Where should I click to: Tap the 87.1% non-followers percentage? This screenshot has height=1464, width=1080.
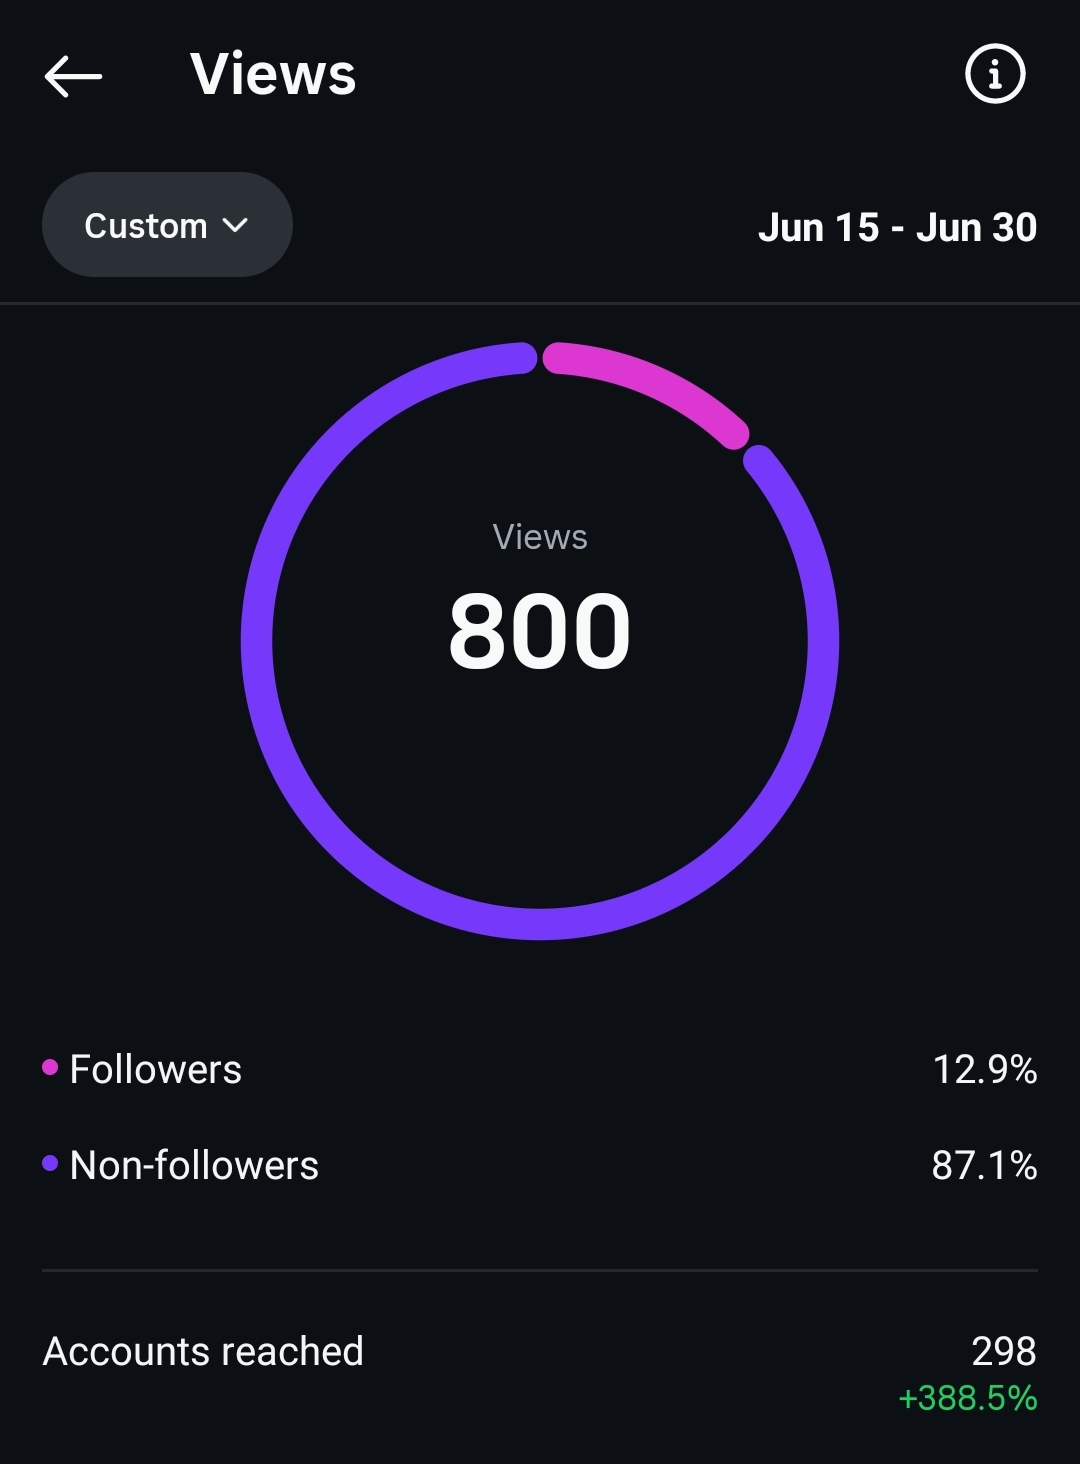point(985,1165)
